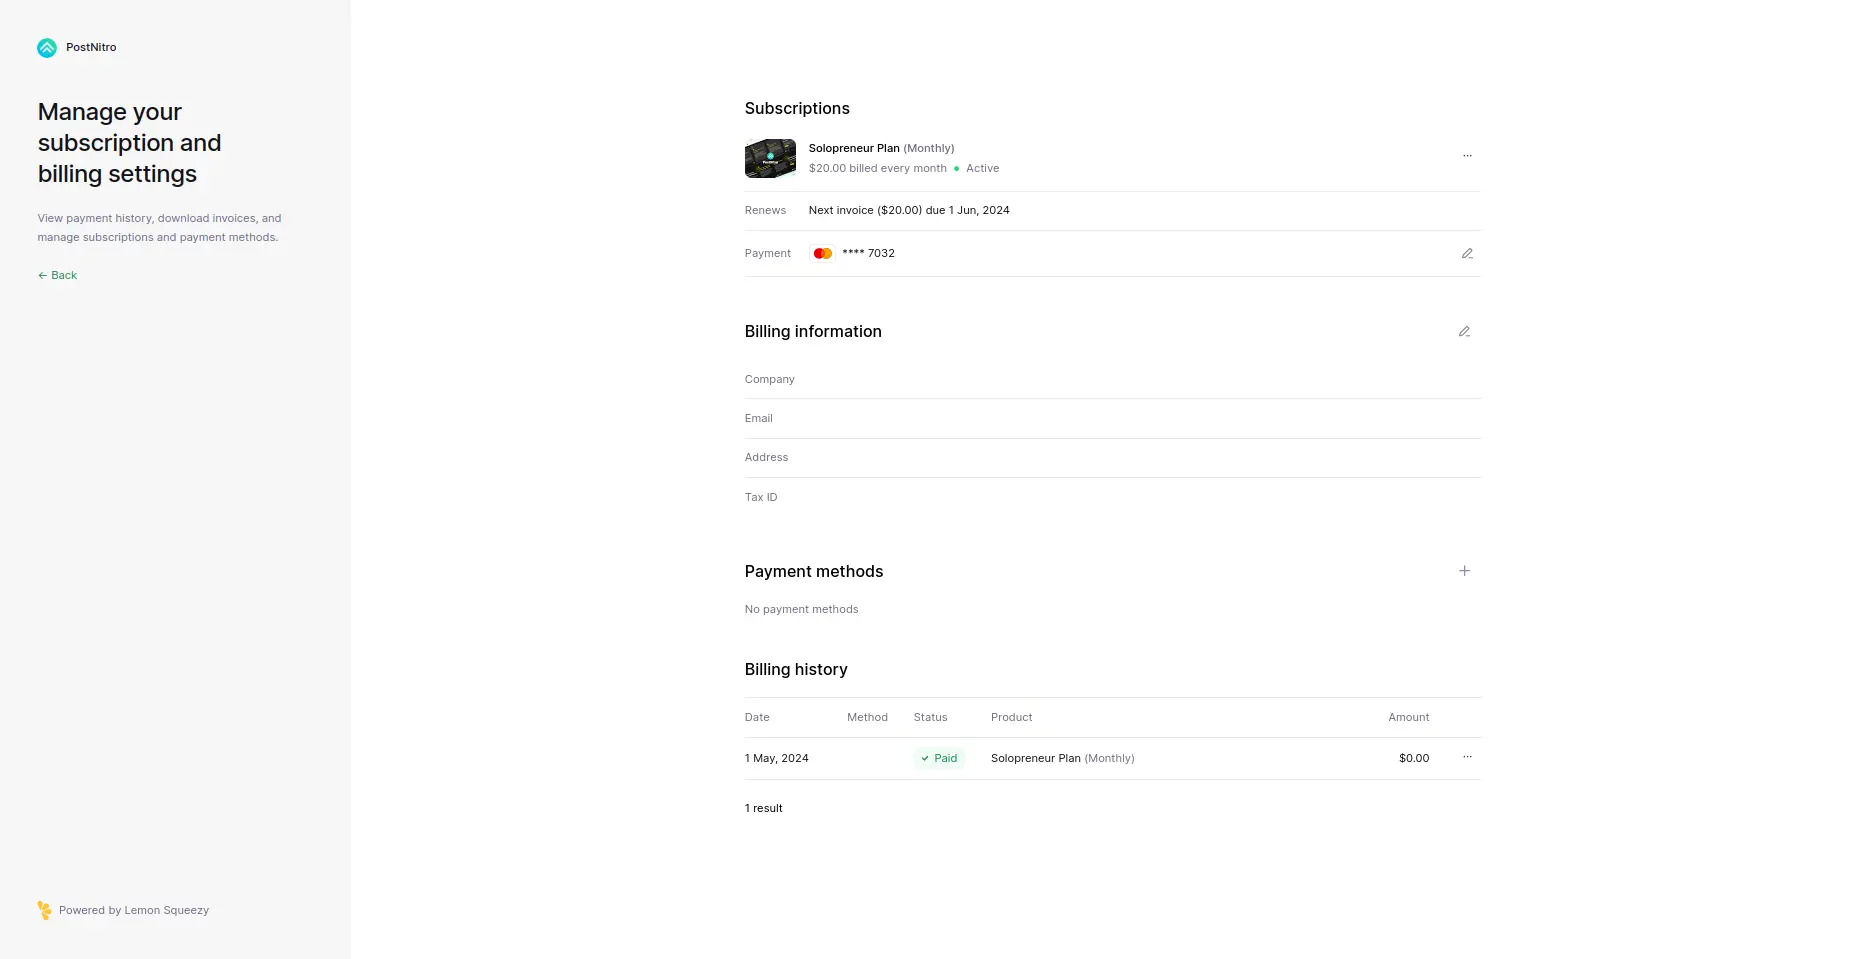Navigate back using the Back link
The image size is (1849, 959).
(57, 274)
